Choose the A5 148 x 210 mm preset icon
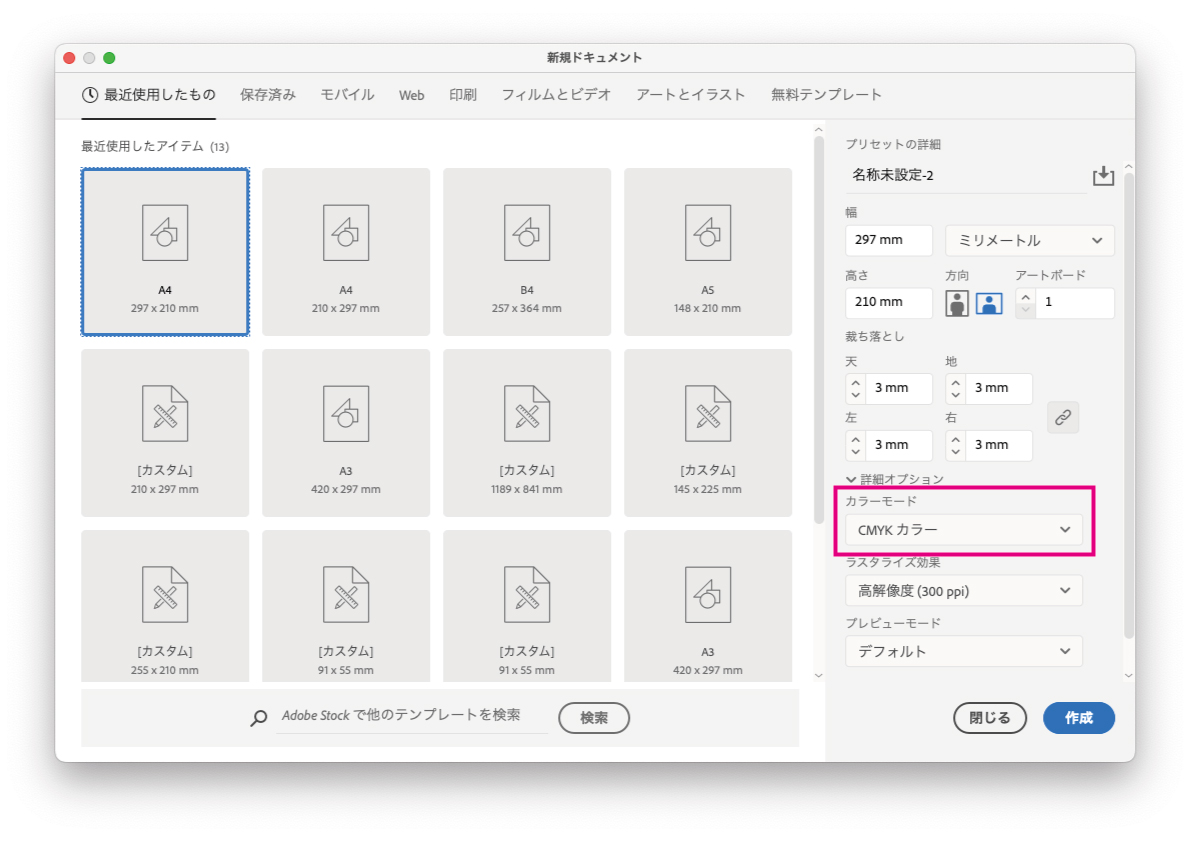Screen dimensions: 1191x842 click(707, 233)
